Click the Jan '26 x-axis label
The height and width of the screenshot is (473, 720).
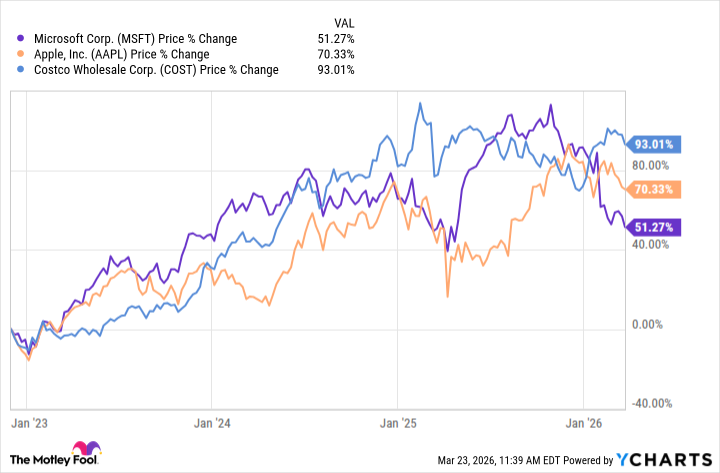click(585, 422)
